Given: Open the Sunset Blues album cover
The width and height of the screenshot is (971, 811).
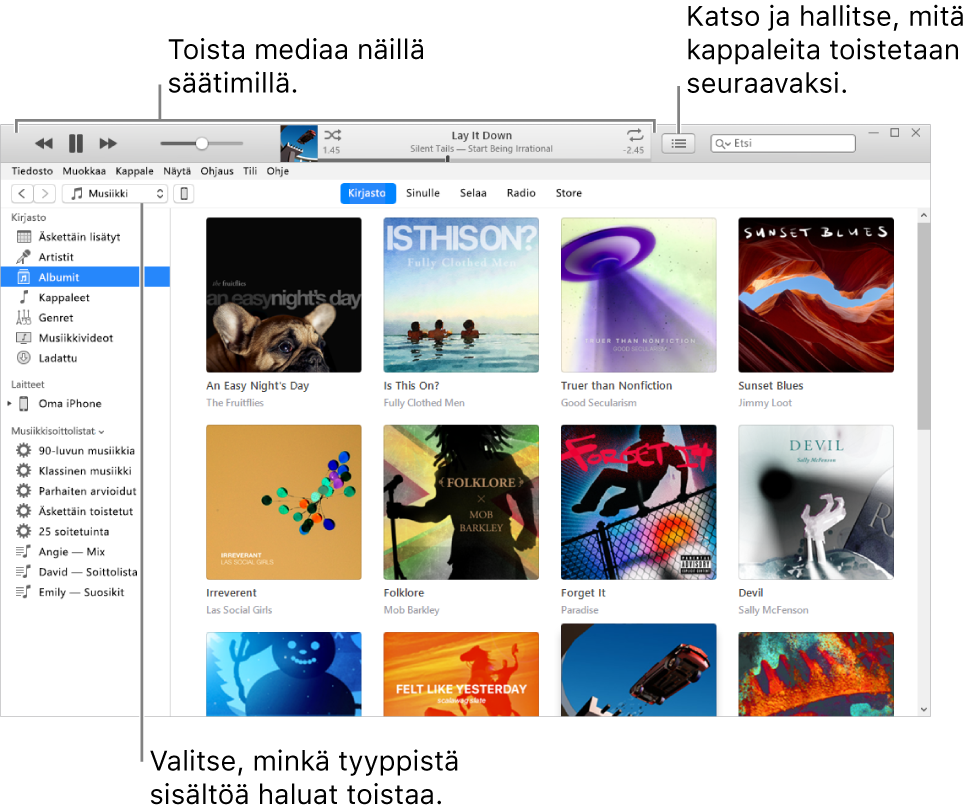Looking at the screenshot, I should (x=816, y=295).
